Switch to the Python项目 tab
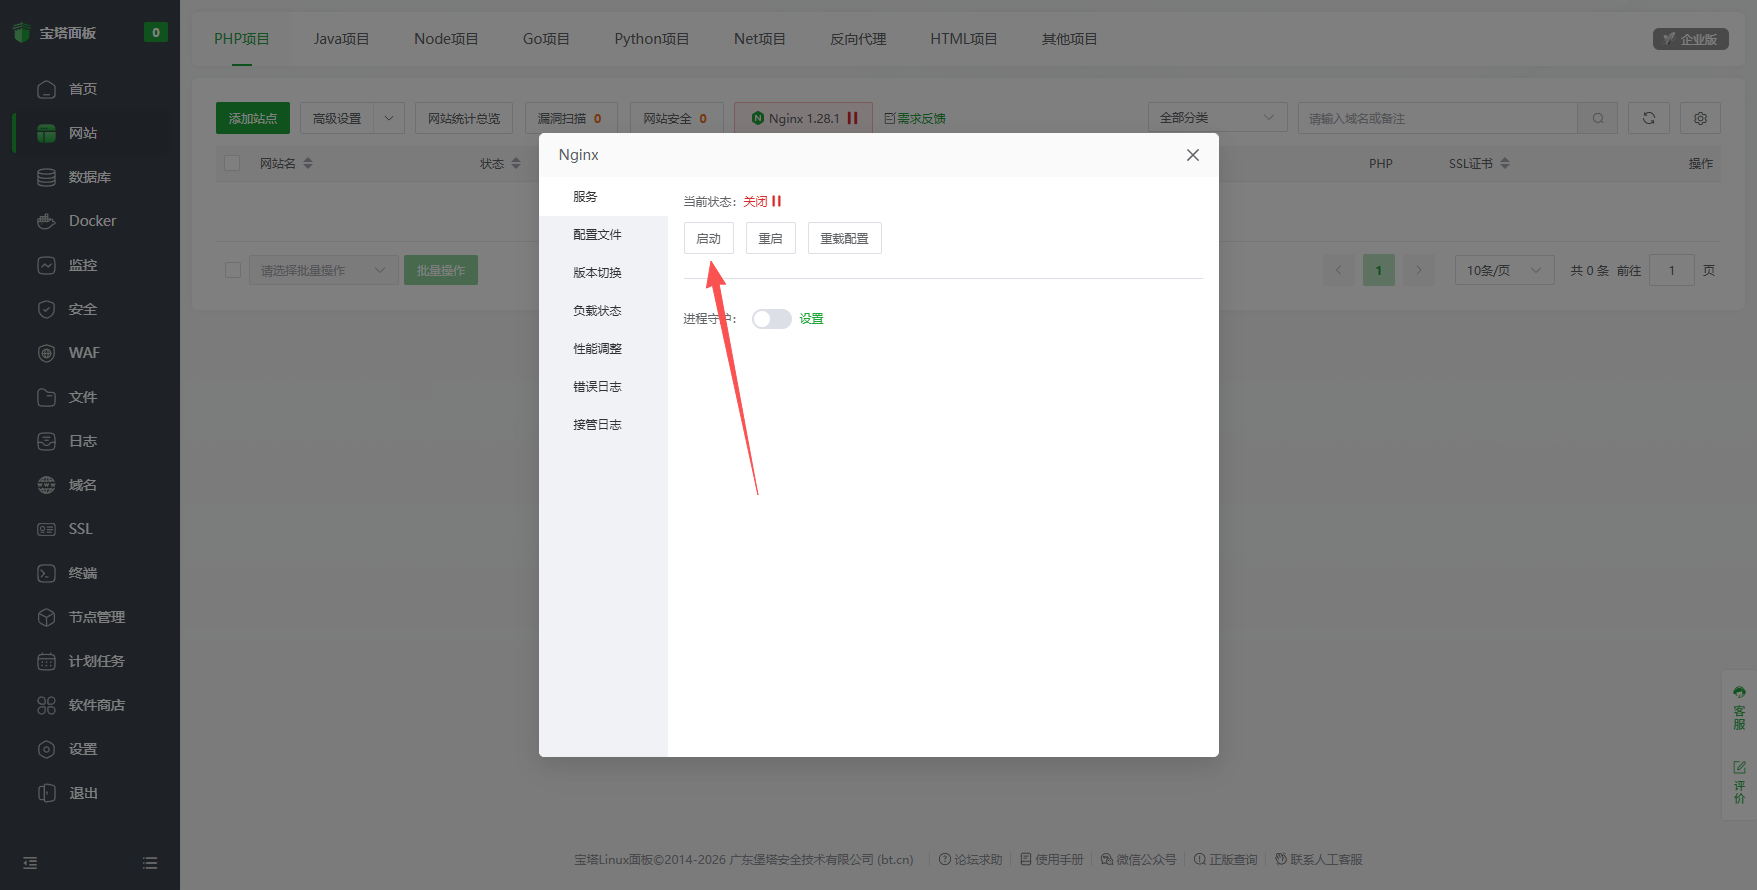This screenshot has width=1757, height=890. click(651, 39)
